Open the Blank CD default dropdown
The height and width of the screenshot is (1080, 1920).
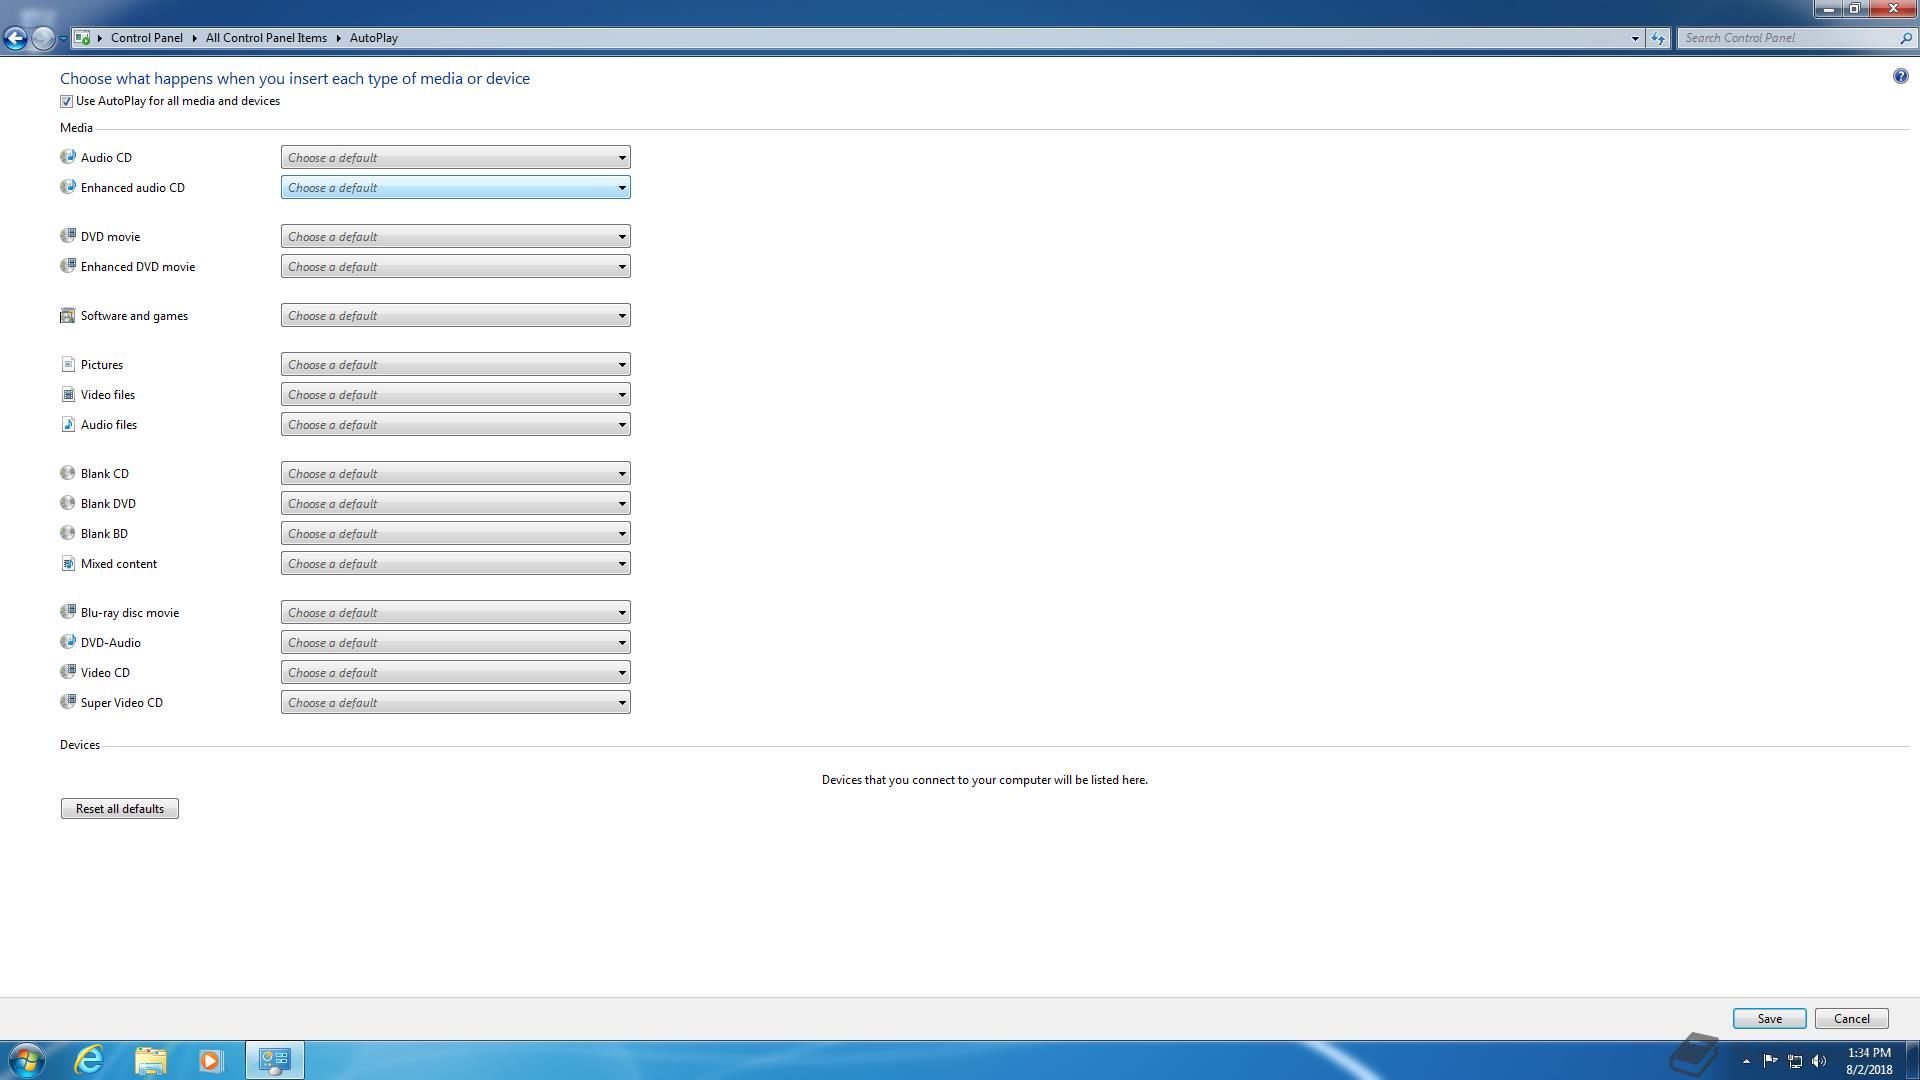pos(456,473)
